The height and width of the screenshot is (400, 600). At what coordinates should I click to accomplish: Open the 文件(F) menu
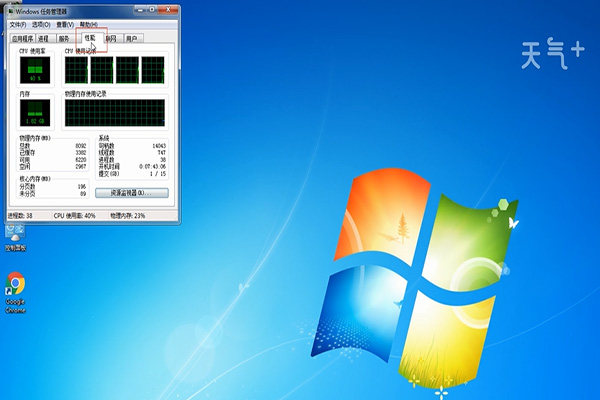(x=18, y=25)
